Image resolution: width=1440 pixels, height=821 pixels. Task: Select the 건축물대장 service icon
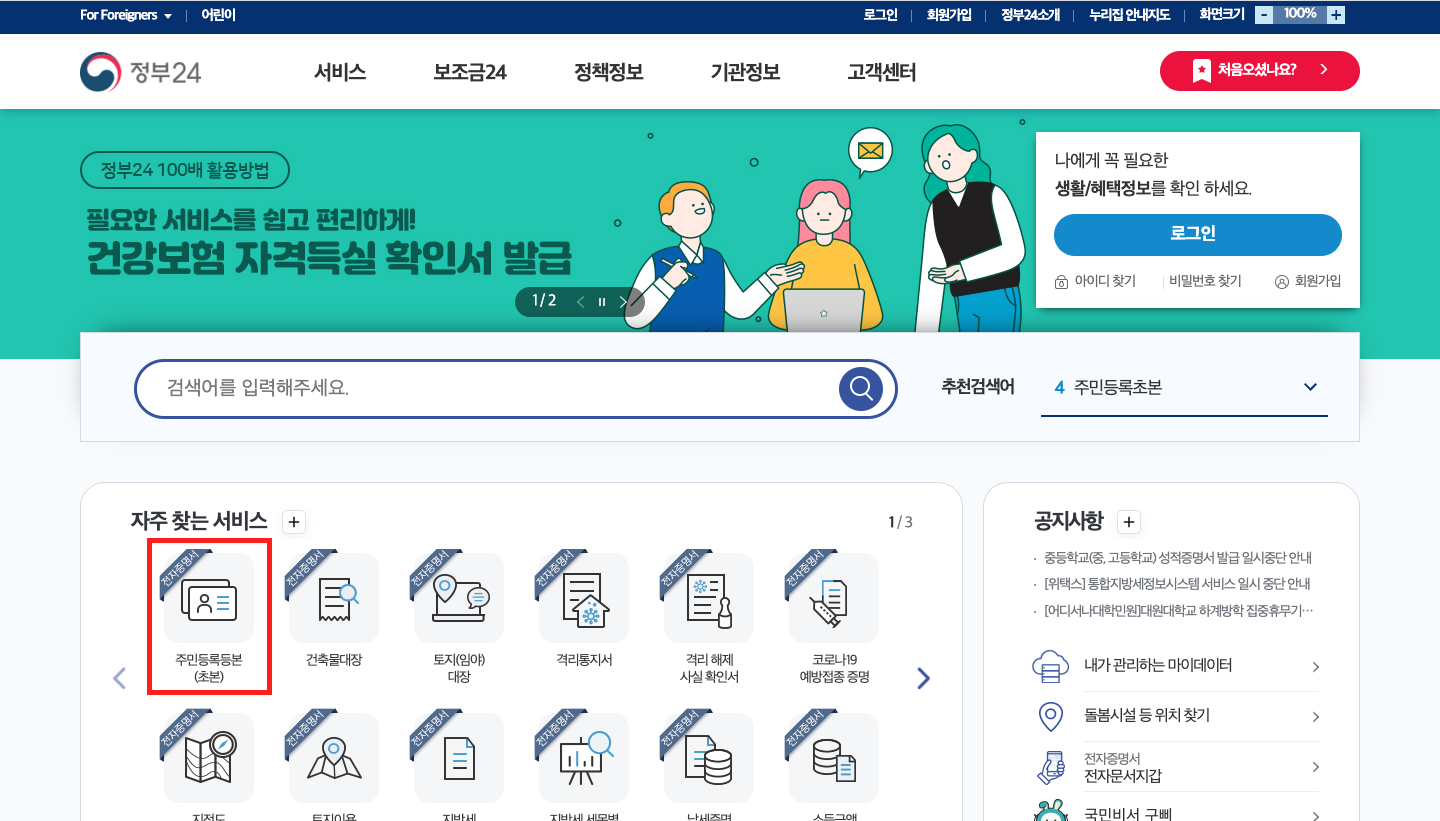(x=333, y=598)
